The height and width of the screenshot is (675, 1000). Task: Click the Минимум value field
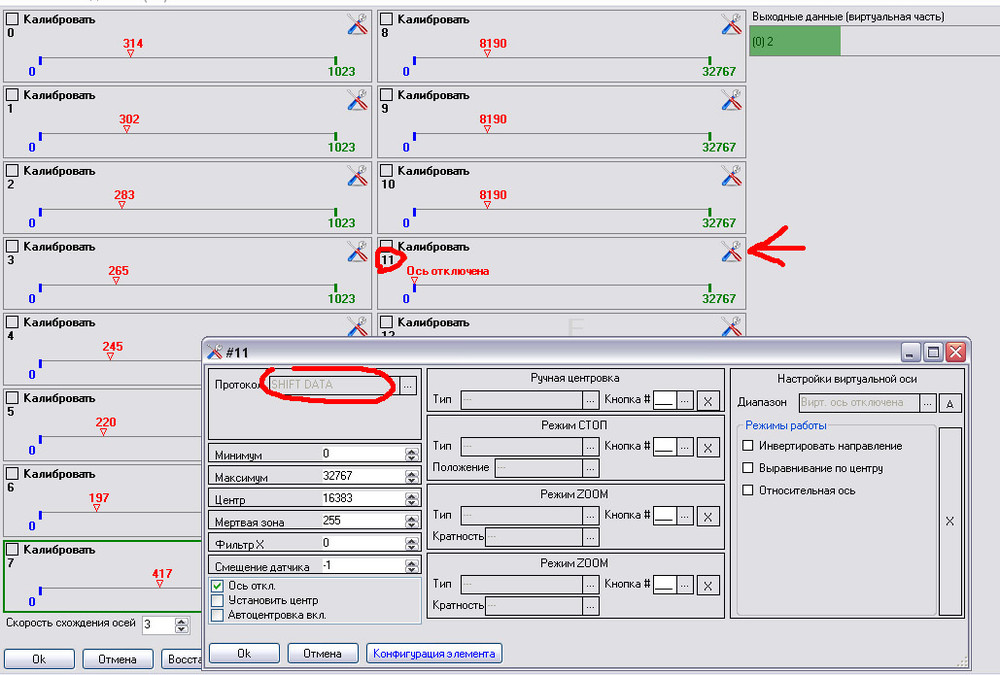pyautogui.click(x=362, y=454)
